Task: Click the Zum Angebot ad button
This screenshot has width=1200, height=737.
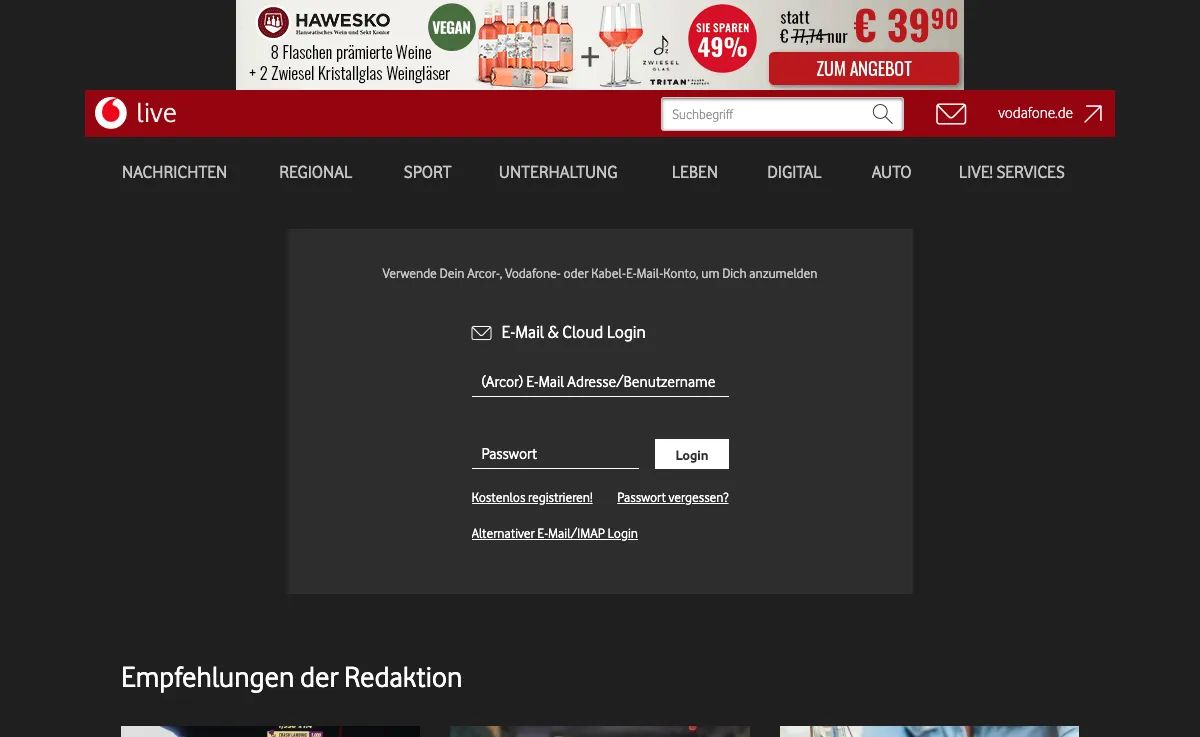Action: click(x=864, y=69)
